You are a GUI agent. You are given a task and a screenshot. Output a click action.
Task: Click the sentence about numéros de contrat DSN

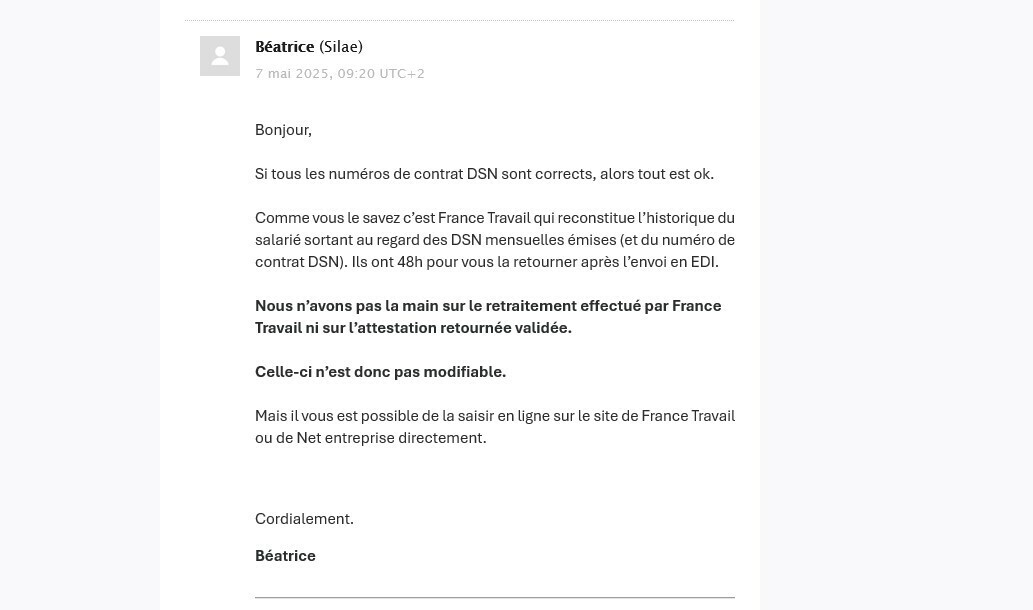tap(484, 174)
